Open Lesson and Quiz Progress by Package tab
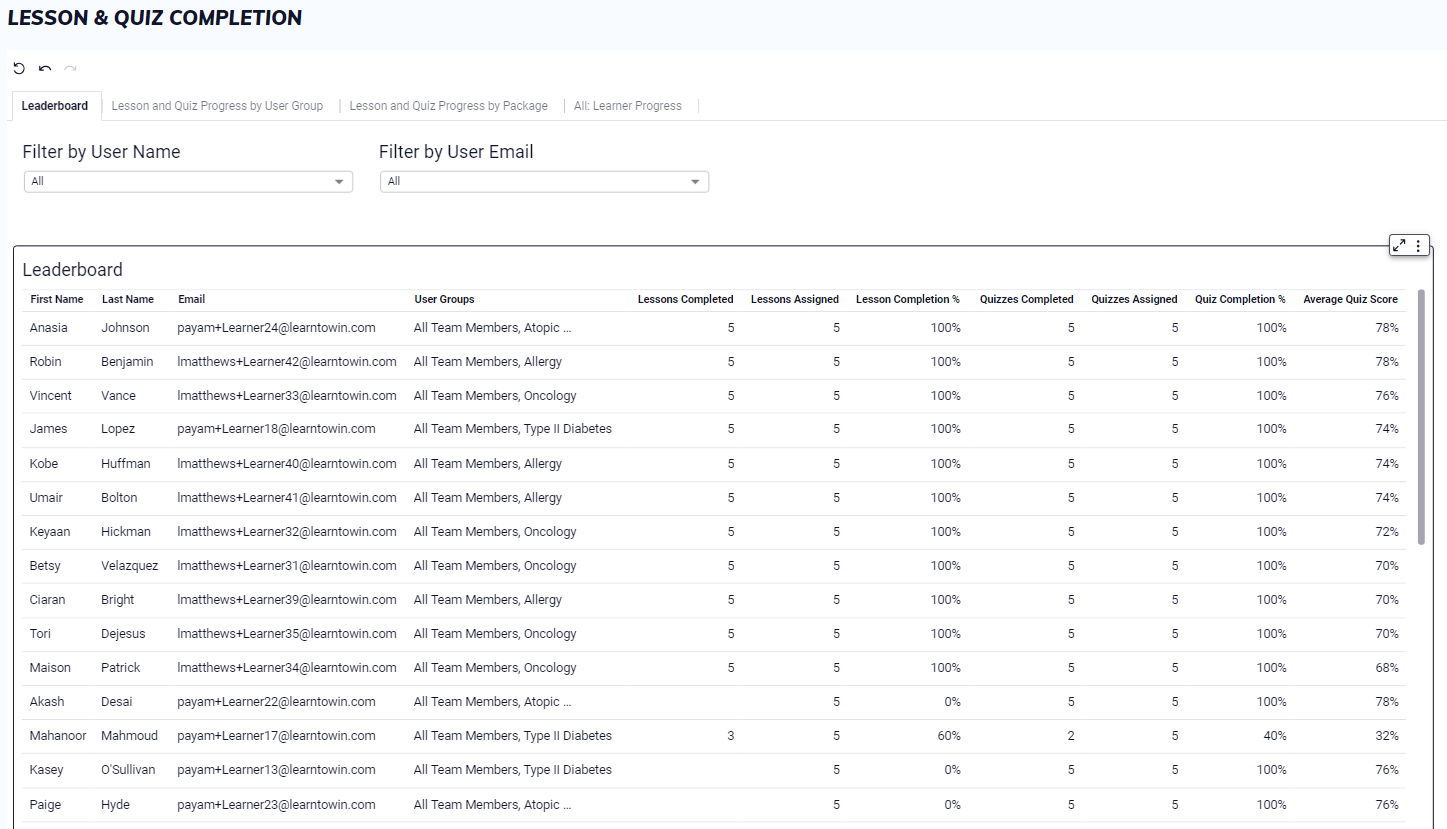The image size is (1447, 829). (x=448, y=106)
